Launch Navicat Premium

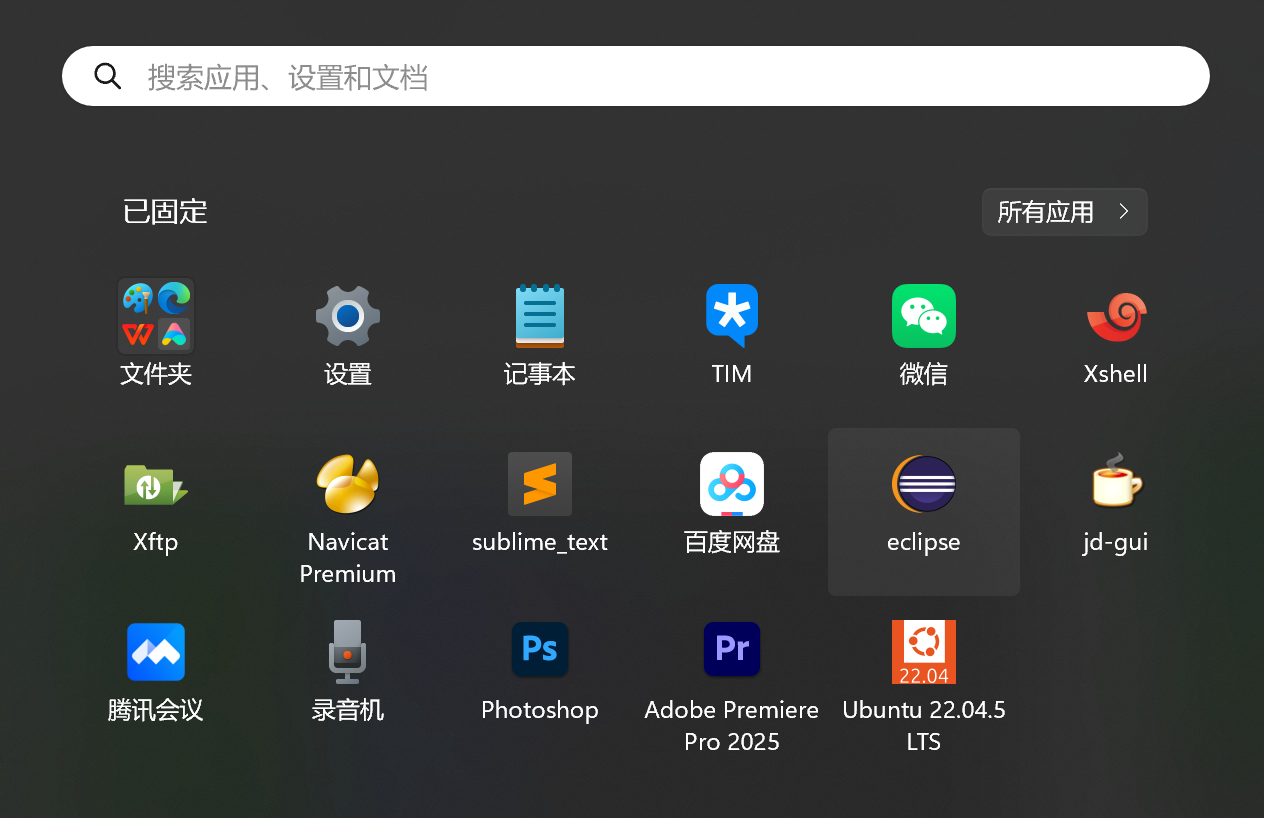click(x=348, y=484)
